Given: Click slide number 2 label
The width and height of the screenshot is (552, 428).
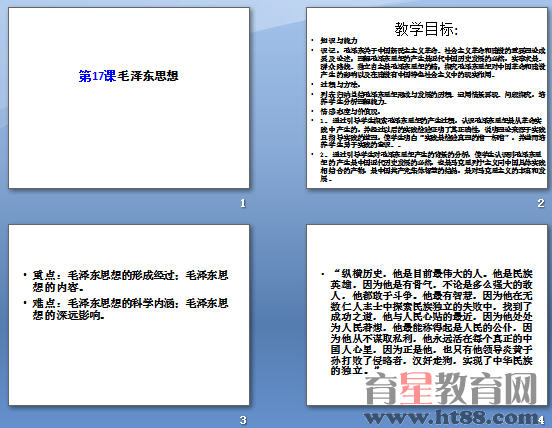Looking at the screenshot, I should tap(541, 203).
